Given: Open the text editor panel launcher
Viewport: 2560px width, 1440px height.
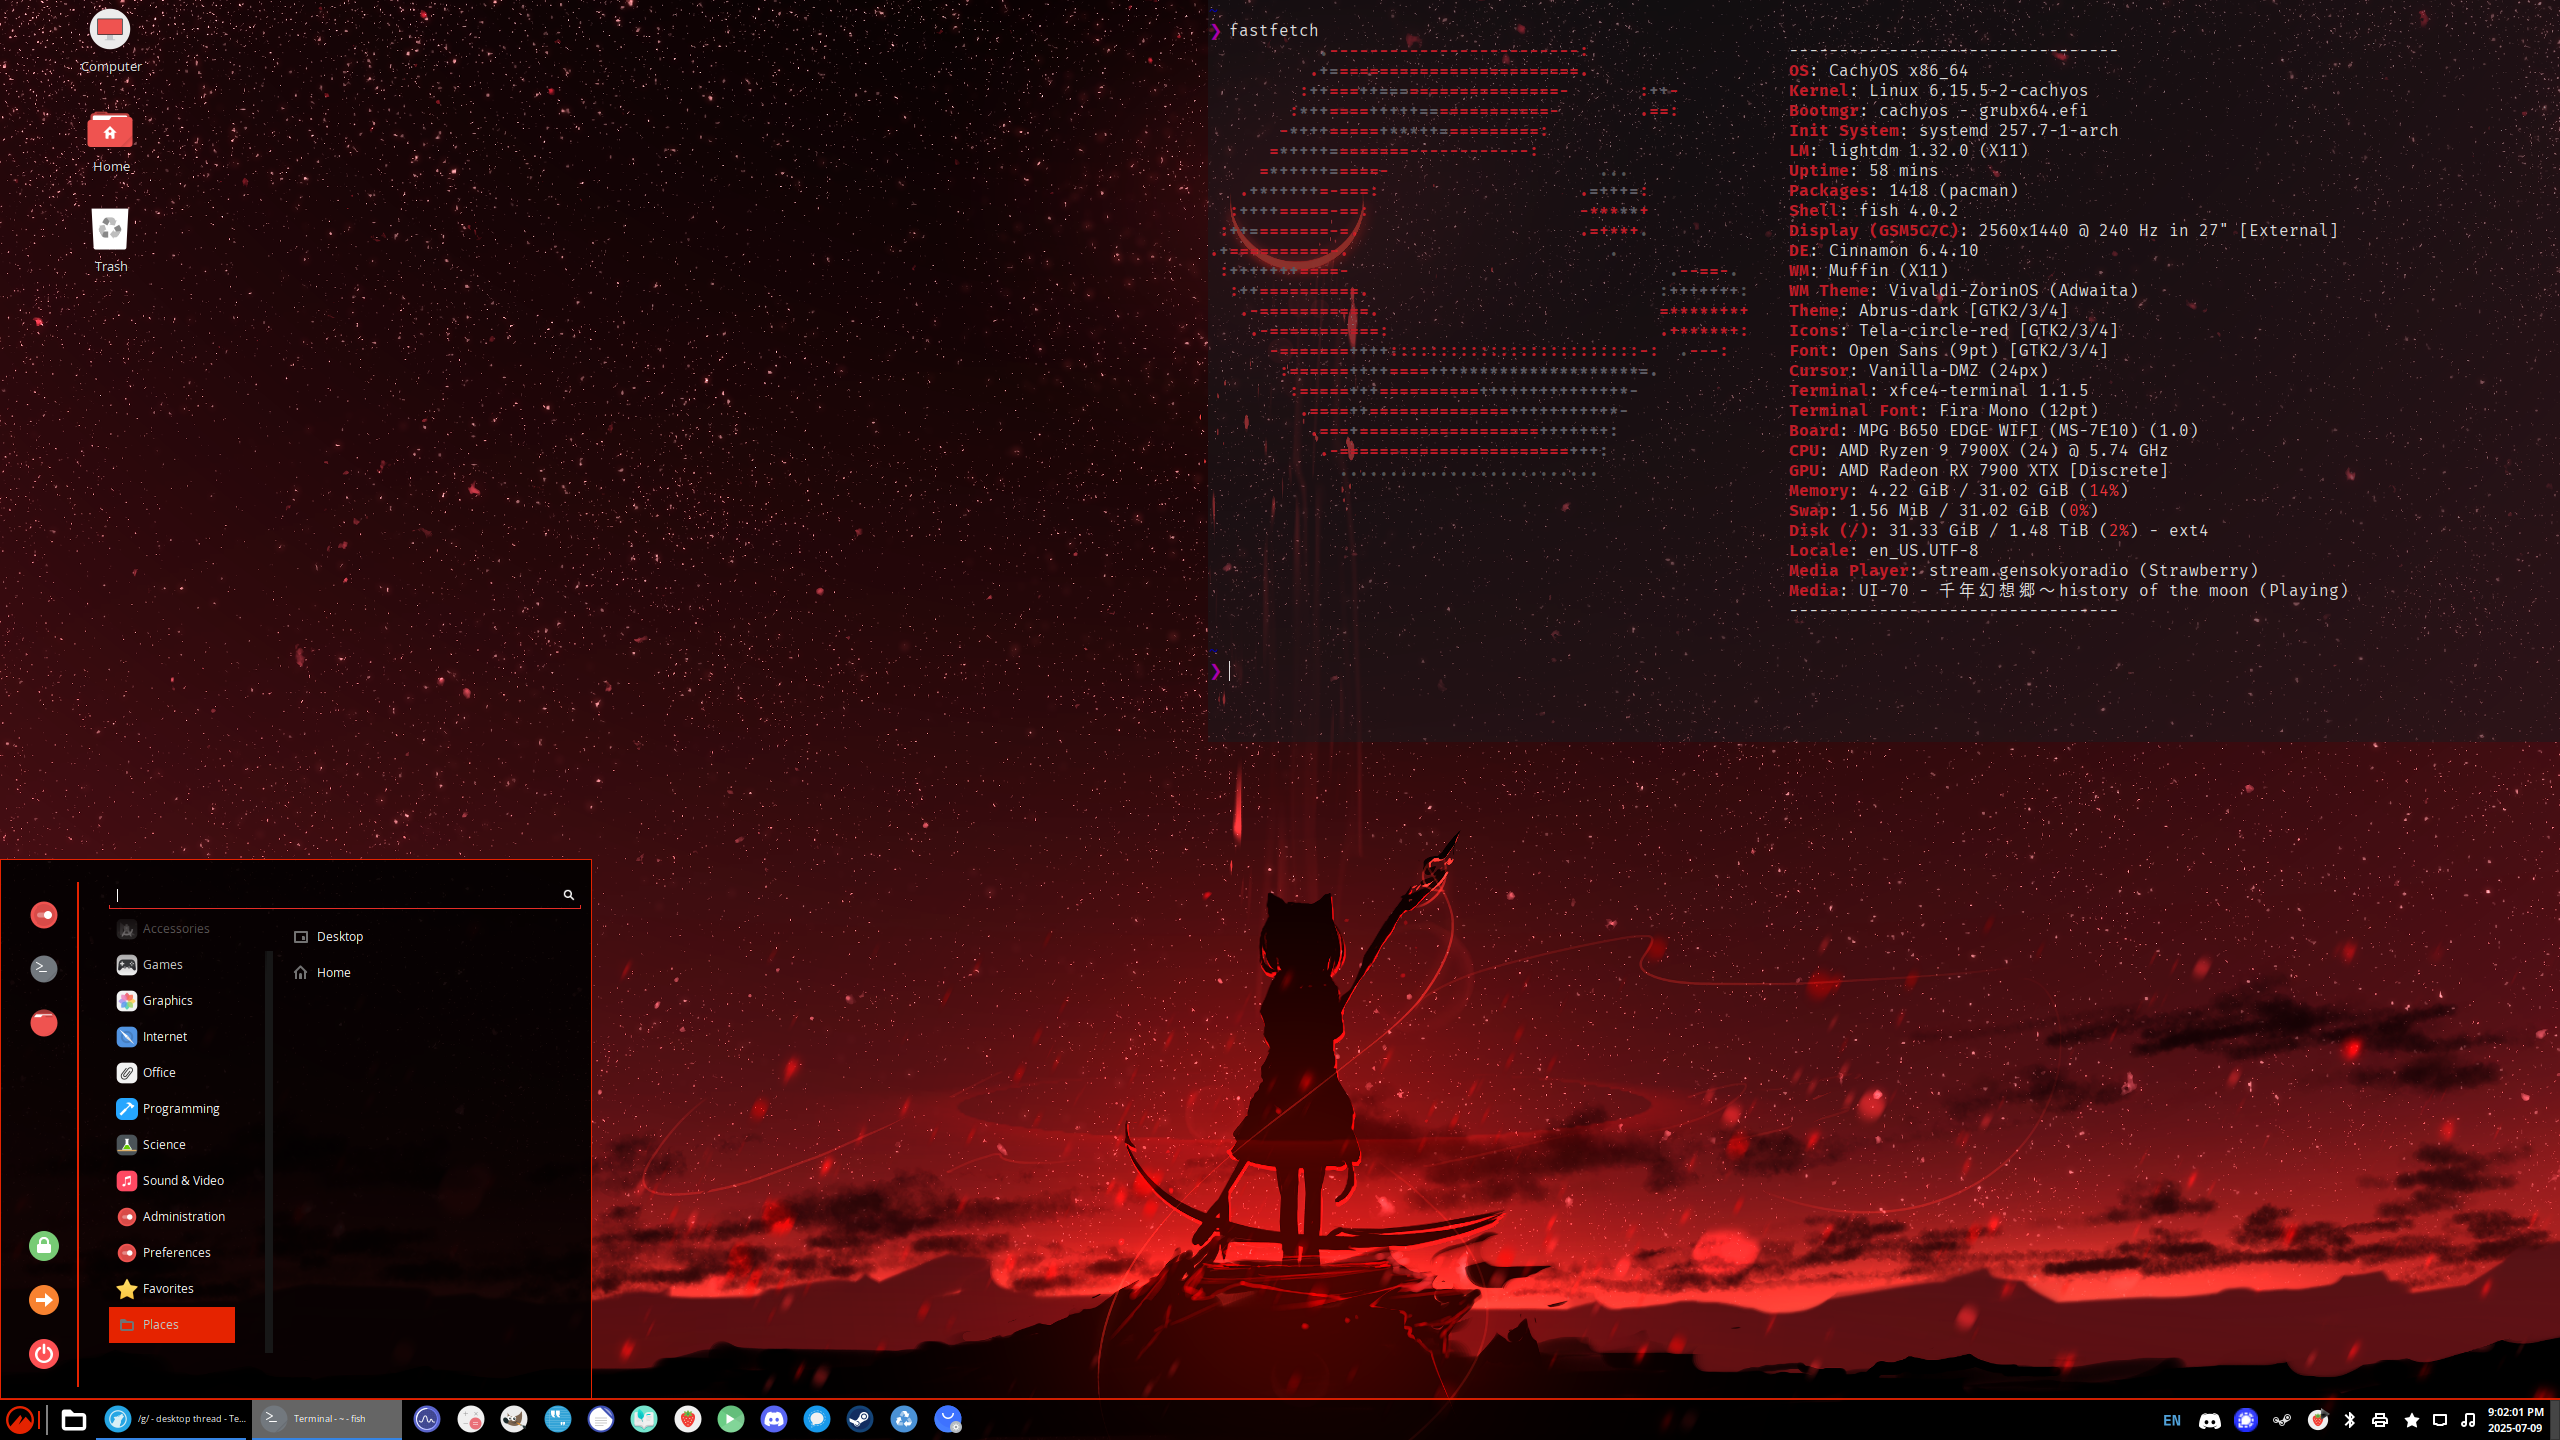Looking at the screenshot, I should pos(601,1419).
